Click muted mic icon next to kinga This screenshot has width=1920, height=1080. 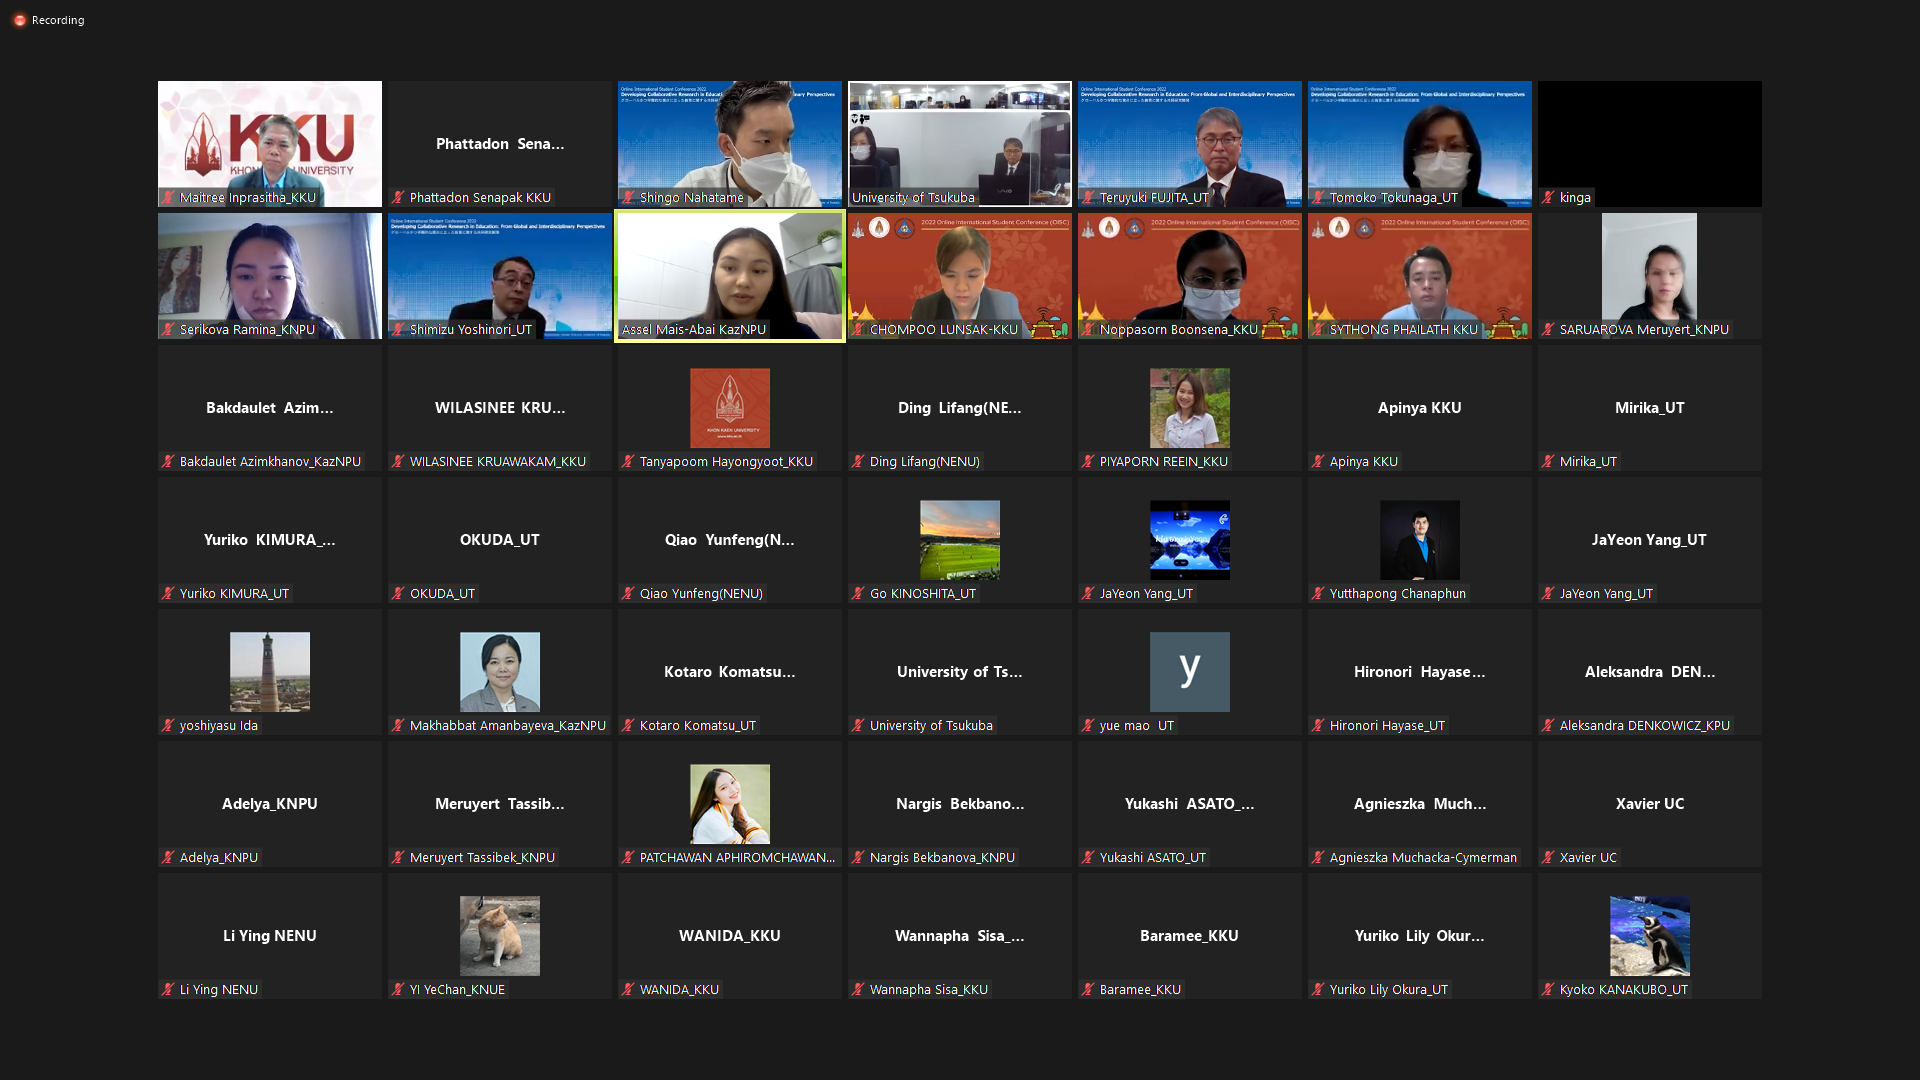point(1548,198)
